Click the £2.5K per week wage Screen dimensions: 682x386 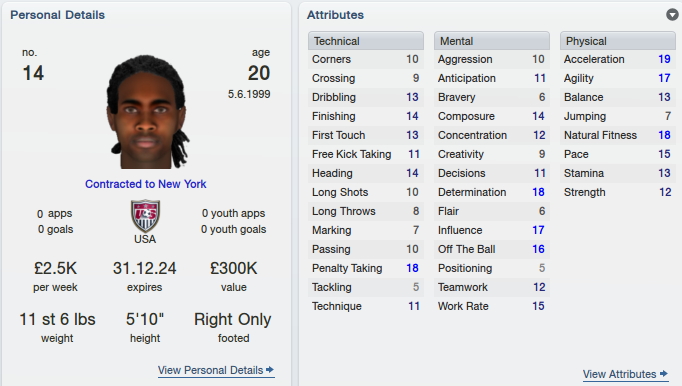(x=56, y=269)
